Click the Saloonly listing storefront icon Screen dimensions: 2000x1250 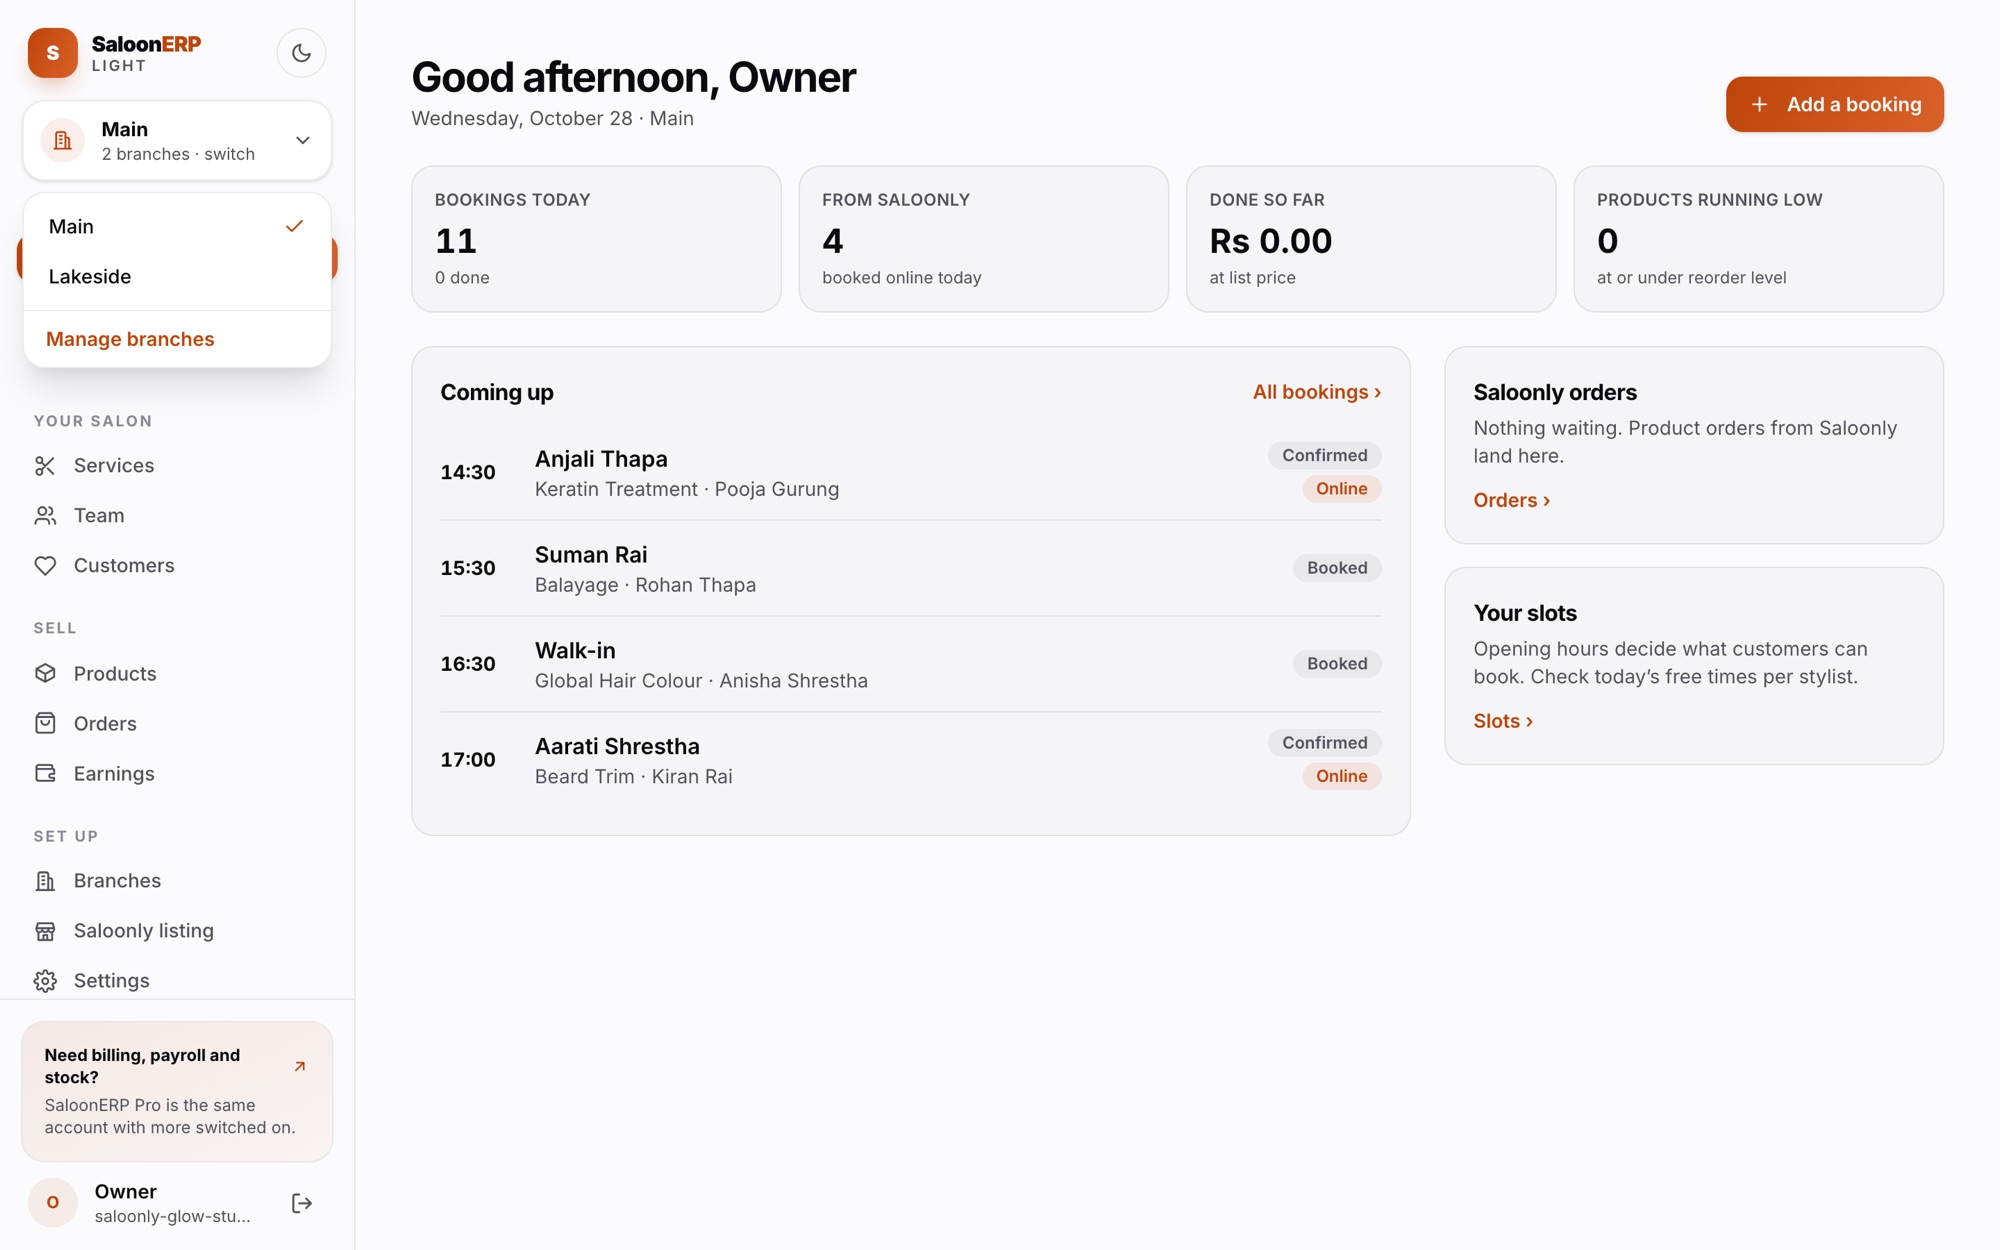coord(45,931)
